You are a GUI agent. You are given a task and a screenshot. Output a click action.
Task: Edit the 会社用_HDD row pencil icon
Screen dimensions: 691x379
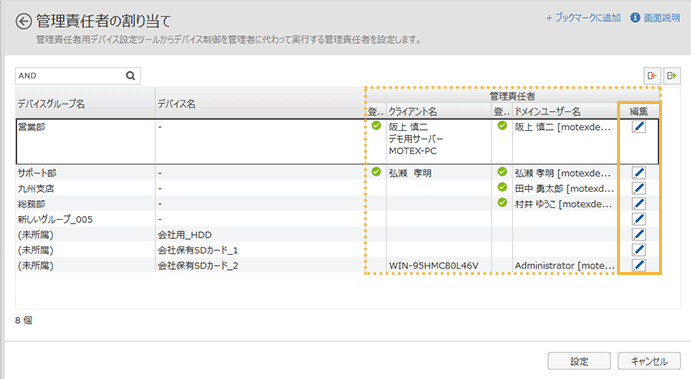pyautogui.click(x=639, y=234)
